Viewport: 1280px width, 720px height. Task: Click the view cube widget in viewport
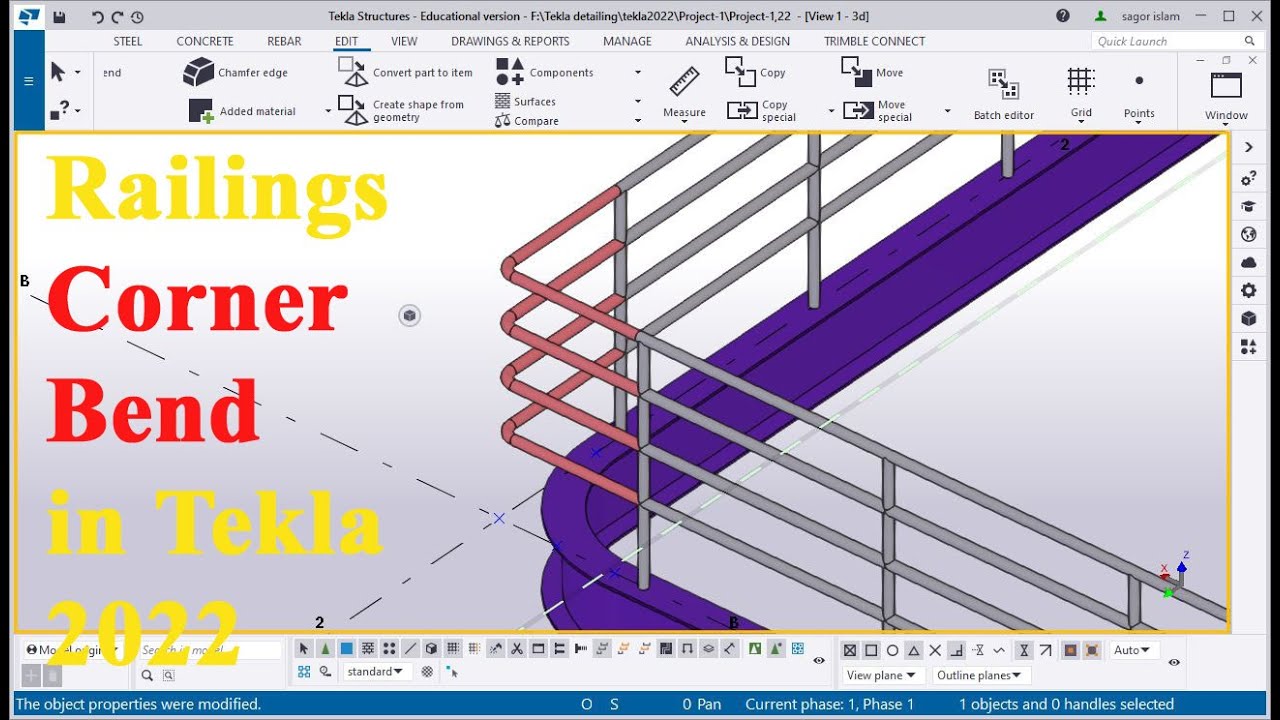409,316
